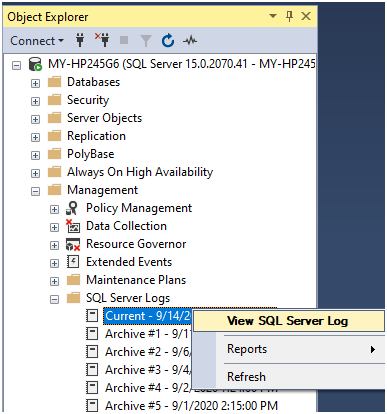Collapse the Management node
The image size is (387, 414).
pyautogui.click(x=35, y=191)
